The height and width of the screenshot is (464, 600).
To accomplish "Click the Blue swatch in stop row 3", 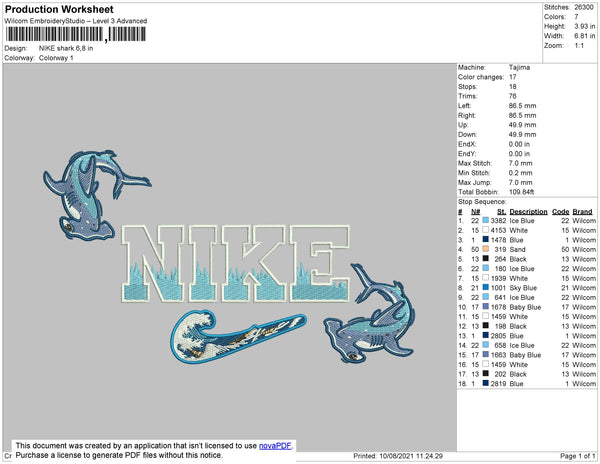I will pyautogui.click(x=486, y=239).
